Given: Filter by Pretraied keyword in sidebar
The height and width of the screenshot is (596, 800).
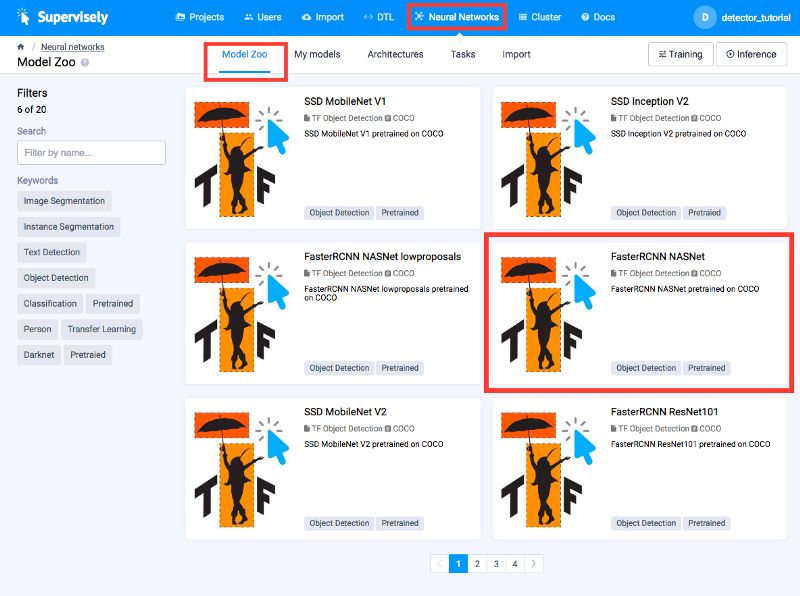Looking at the screenshot, I should pos(88,355).
